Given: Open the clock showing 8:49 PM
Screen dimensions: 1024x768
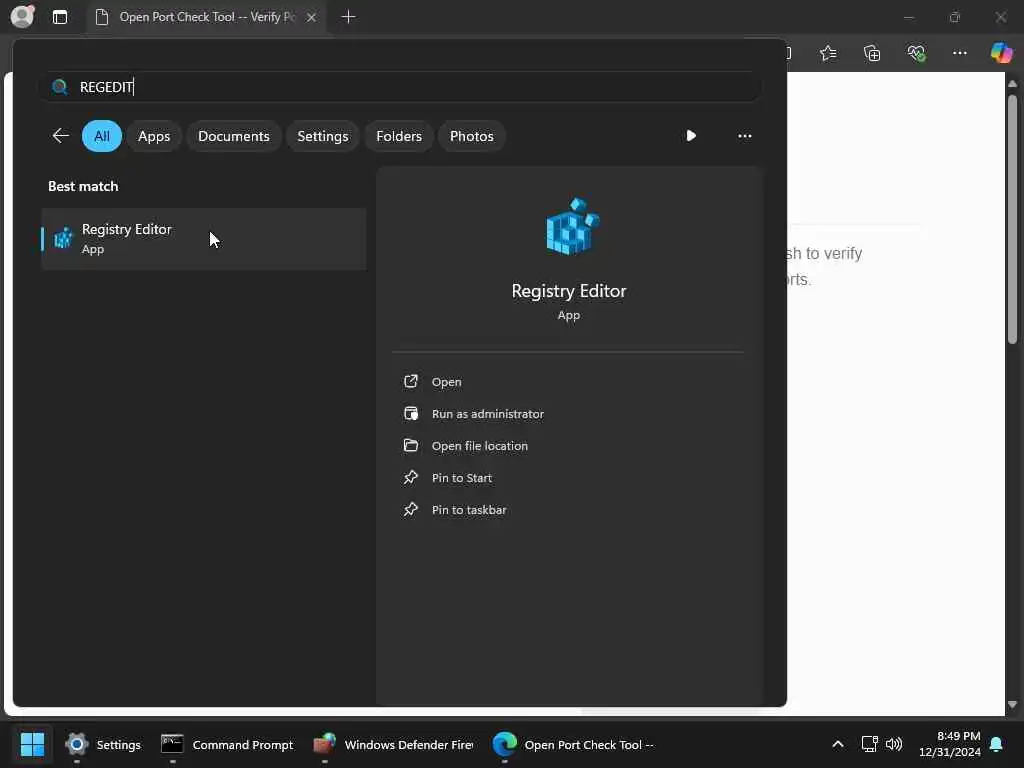Looking at the screenshot, I should coord(949,744).
